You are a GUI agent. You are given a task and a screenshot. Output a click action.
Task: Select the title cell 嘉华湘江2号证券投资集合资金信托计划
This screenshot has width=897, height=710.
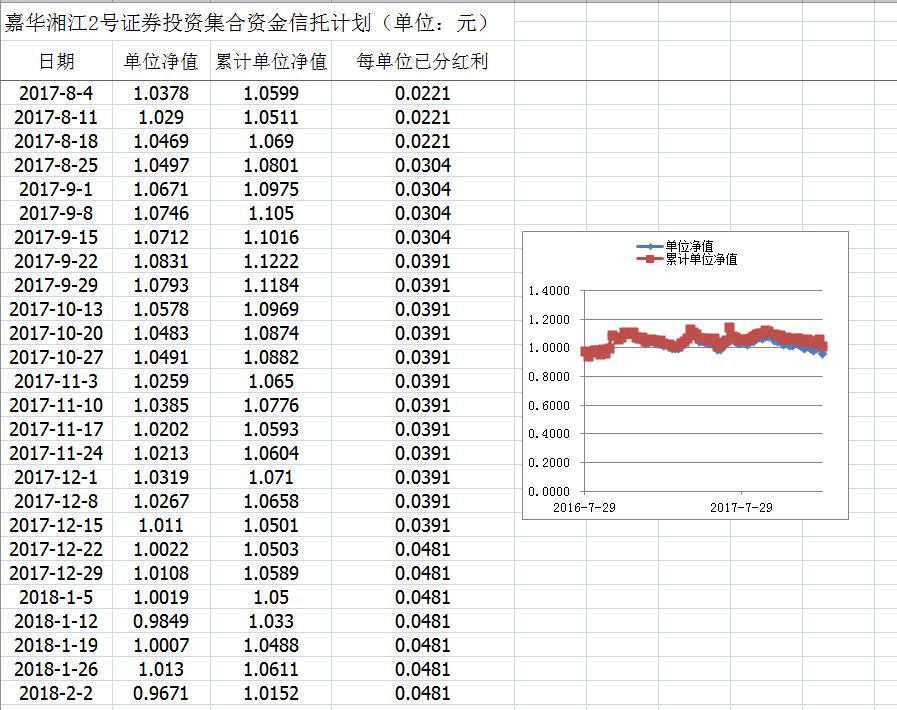(246, 23)
